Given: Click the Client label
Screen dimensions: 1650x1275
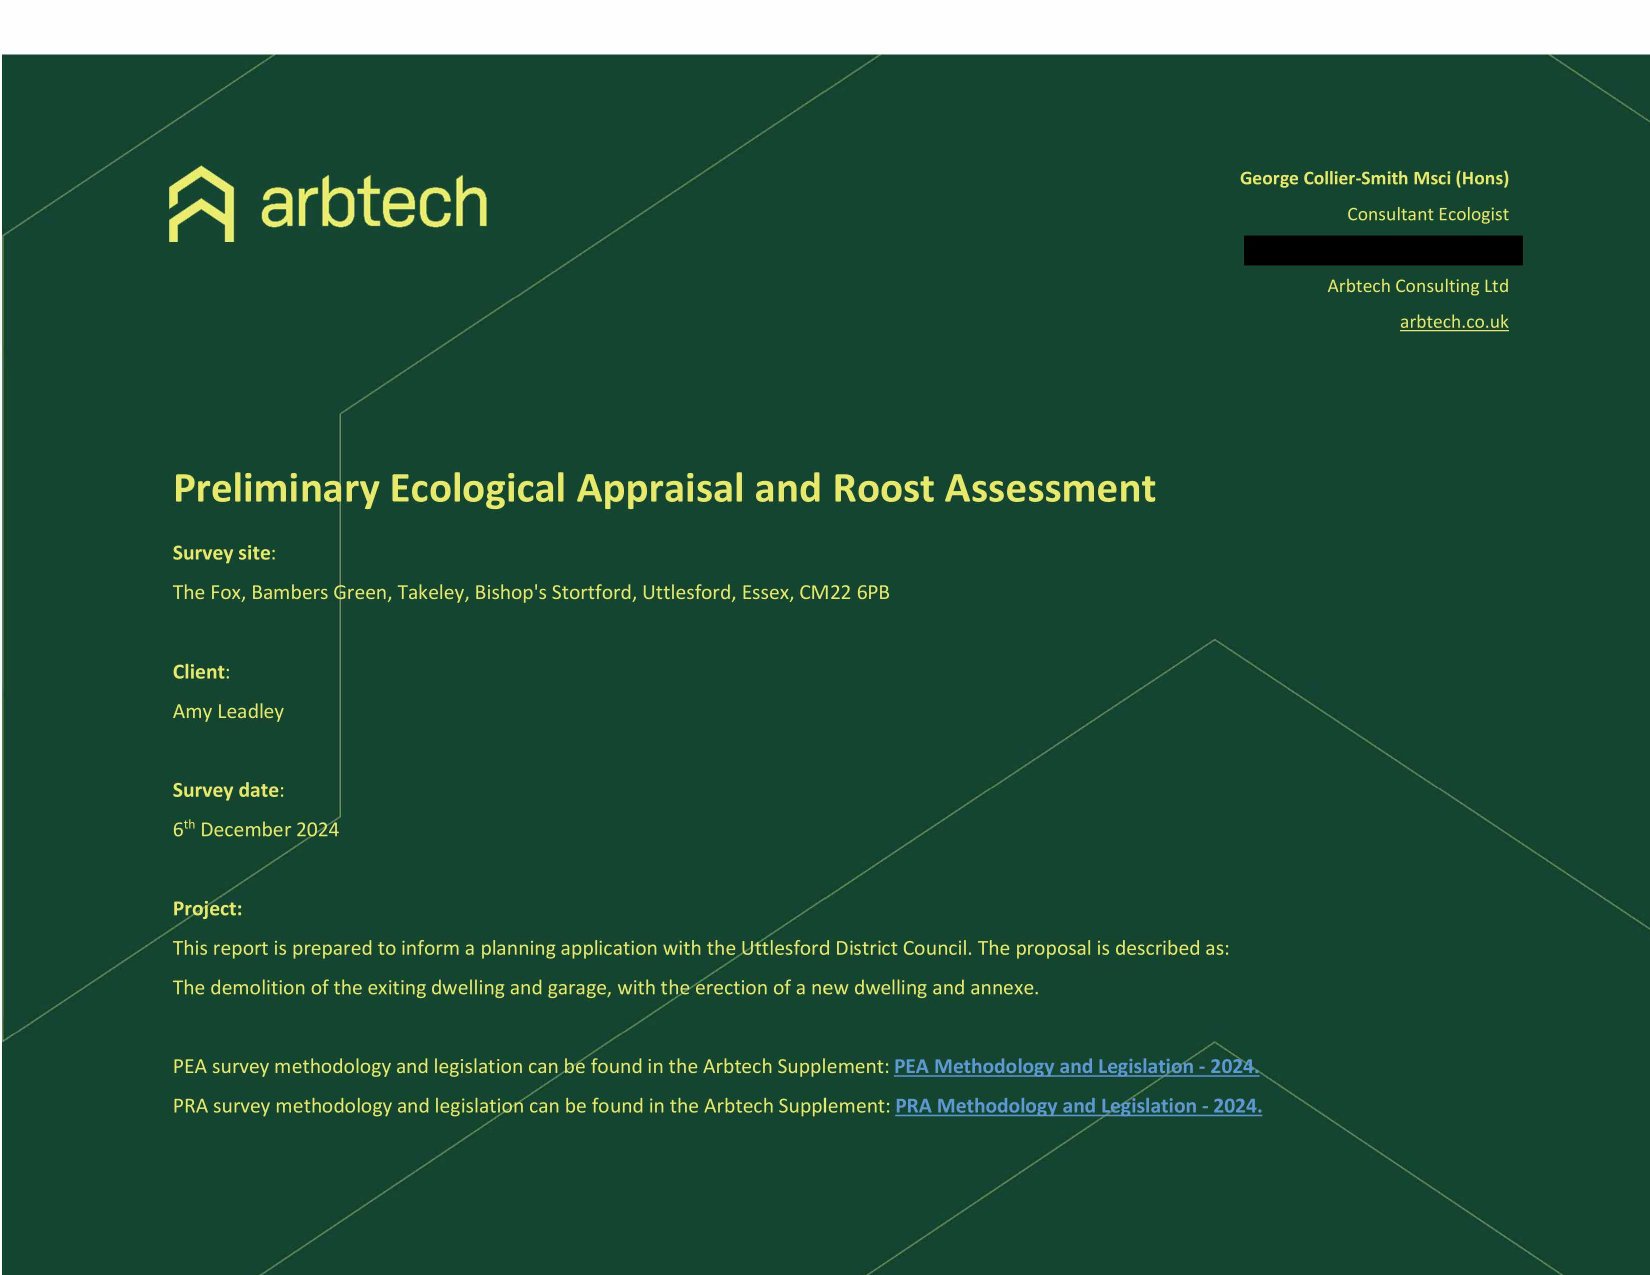Looking at the screenshot, I should tap(199, 672).
